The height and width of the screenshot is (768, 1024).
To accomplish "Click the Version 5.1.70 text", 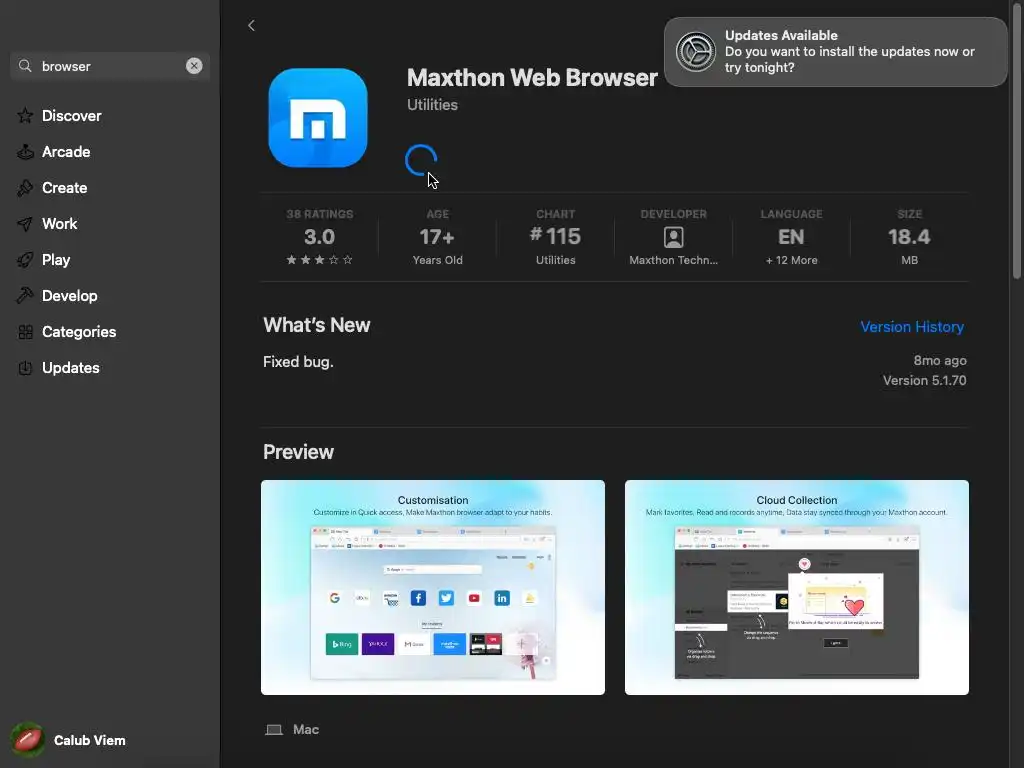I will click(x=924, y=380).
